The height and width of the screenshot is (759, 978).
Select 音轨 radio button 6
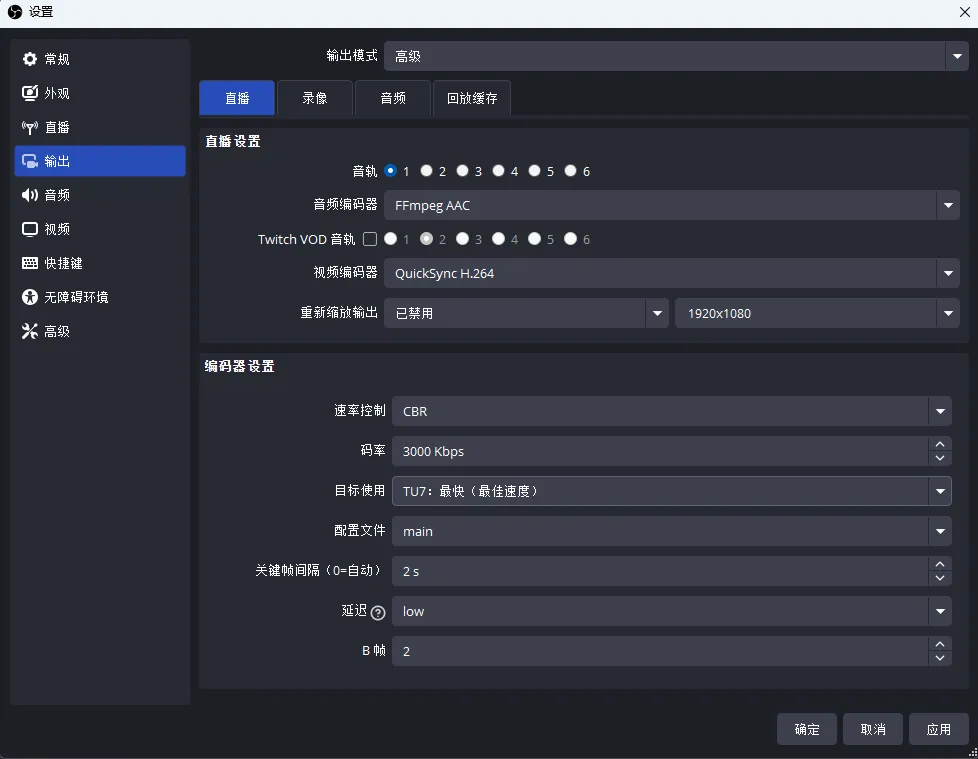[x=571, y=171]
